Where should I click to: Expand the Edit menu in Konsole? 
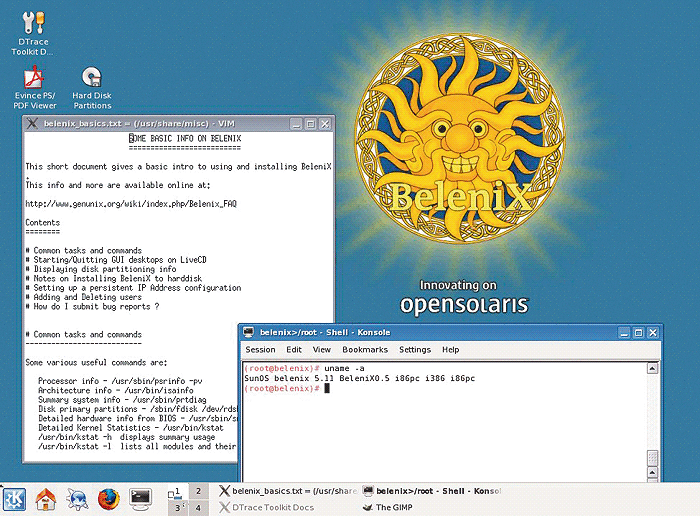click(294, 350)
